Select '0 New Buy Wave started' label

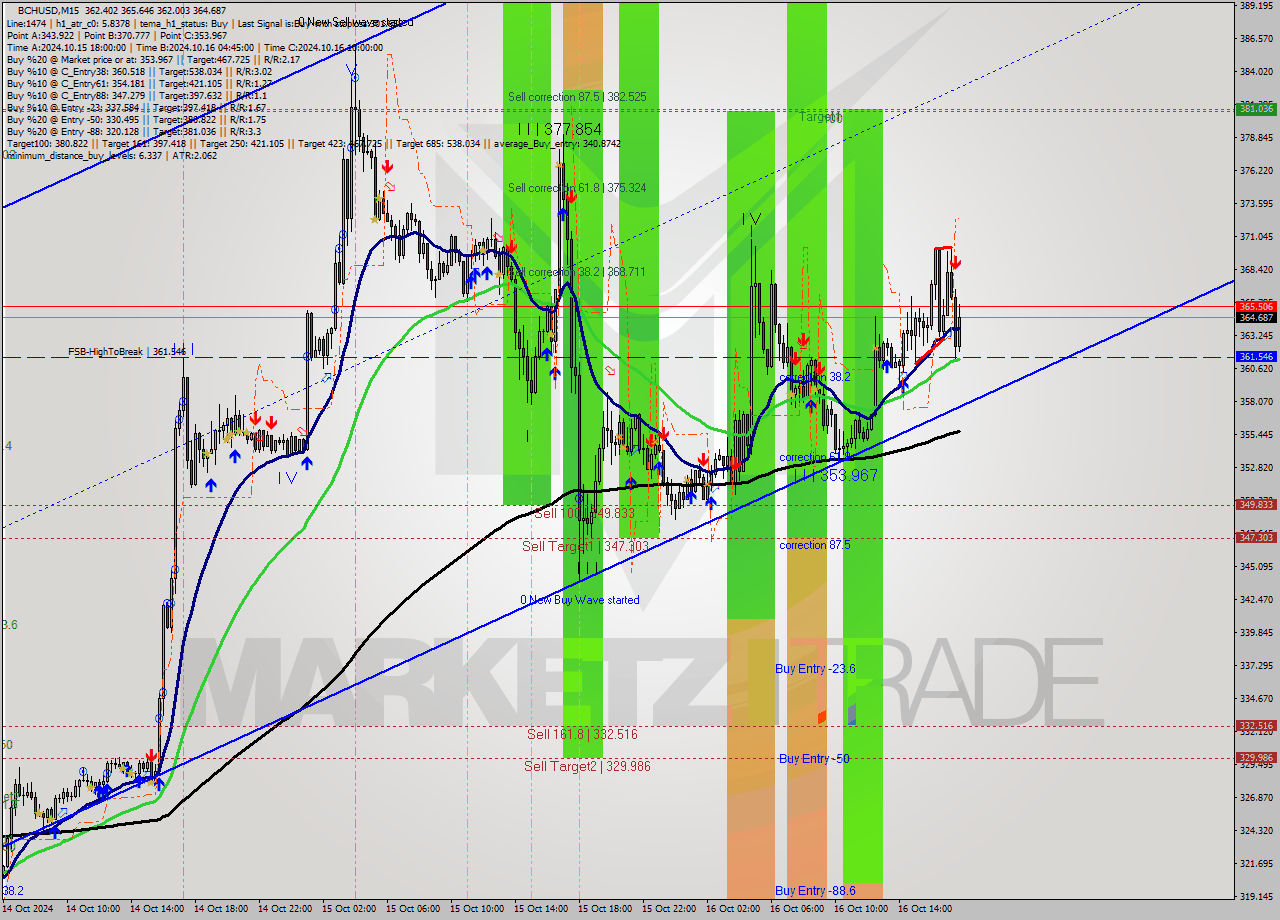579,600
